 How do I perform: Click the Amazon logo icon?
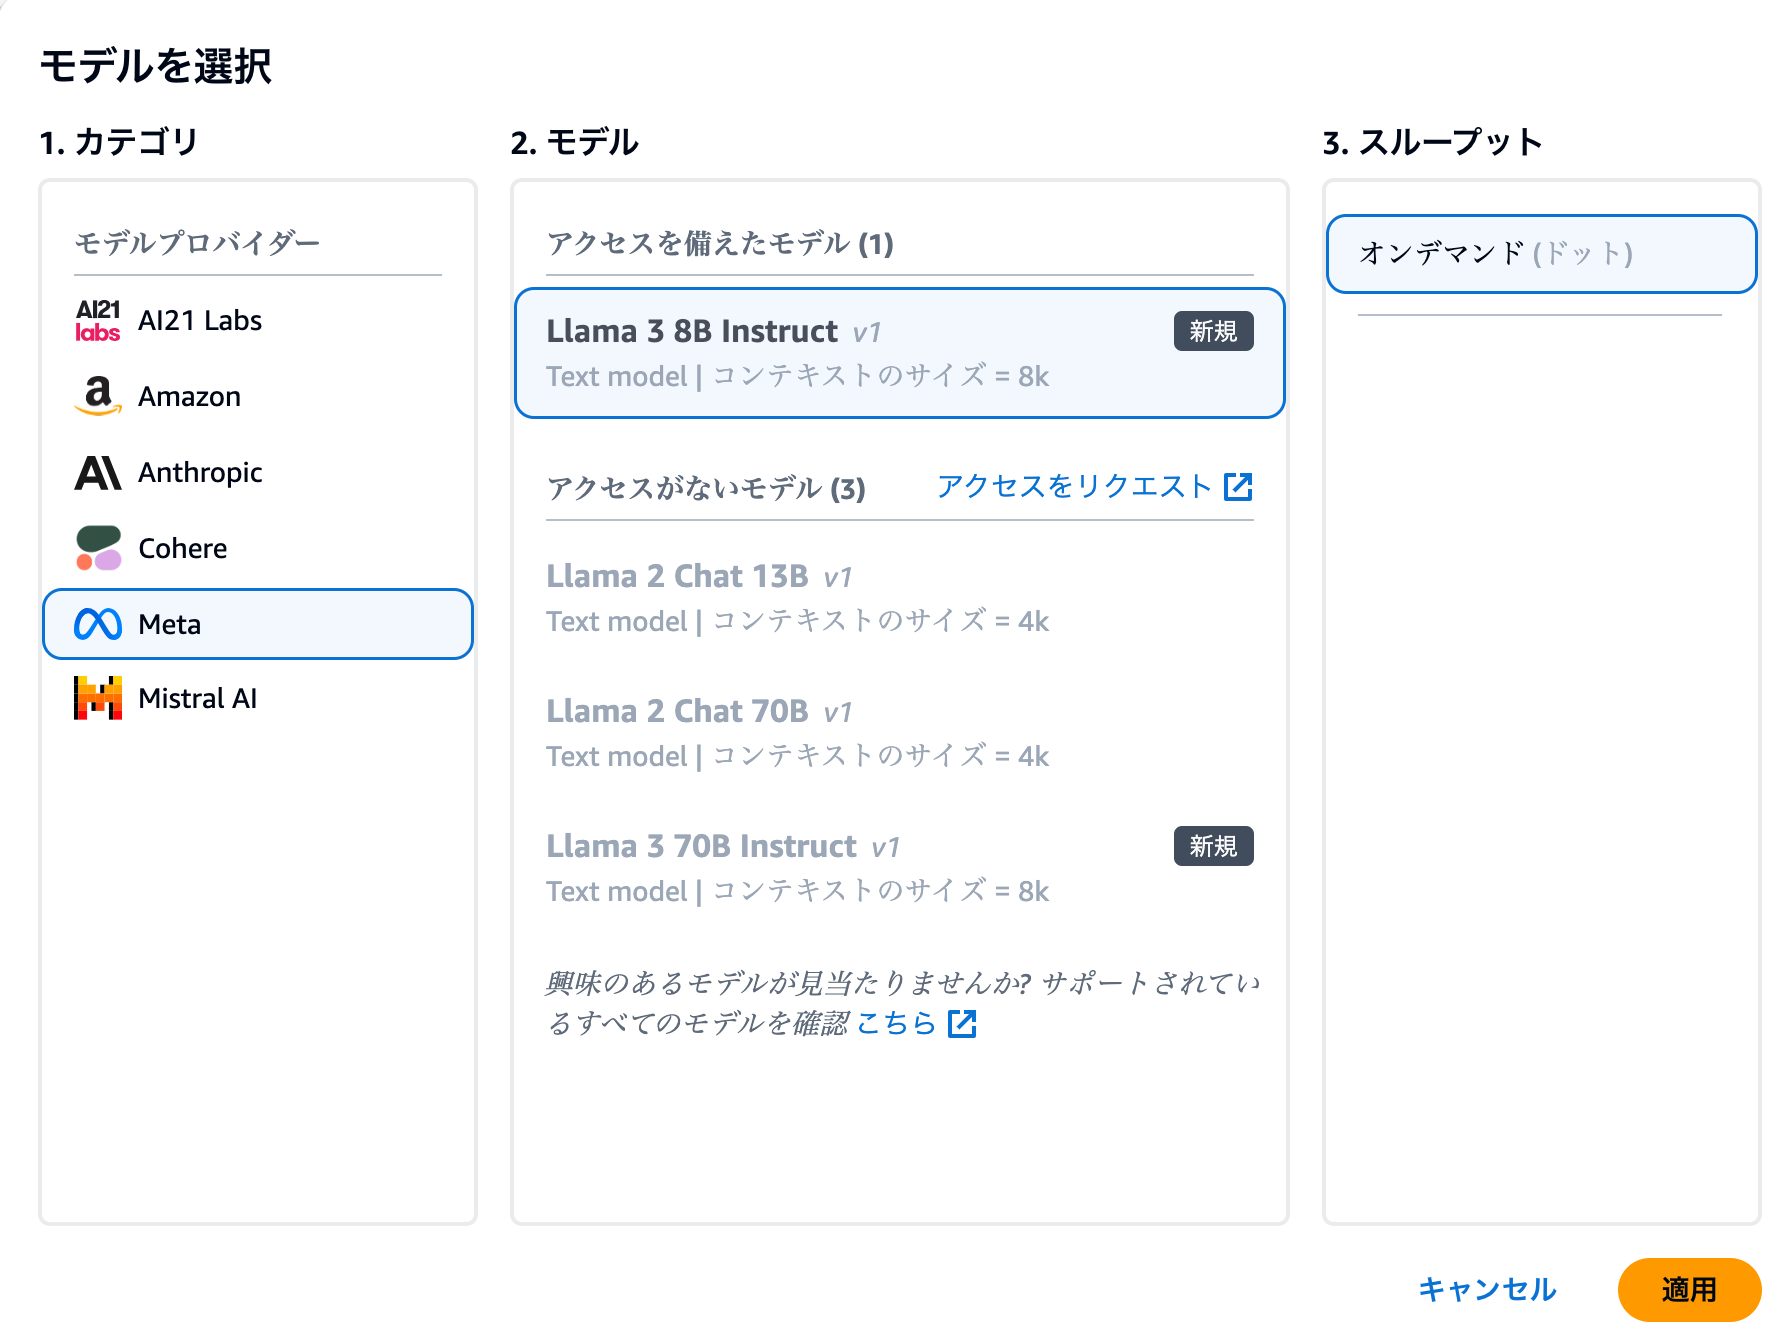pos(98,396)
